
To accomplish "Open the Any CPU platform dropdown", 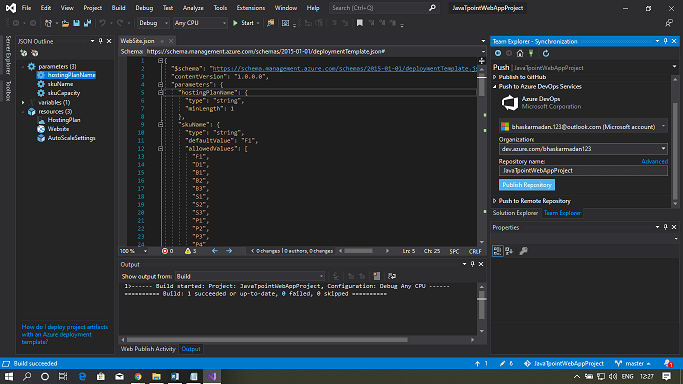I will (x=200, y=23).
